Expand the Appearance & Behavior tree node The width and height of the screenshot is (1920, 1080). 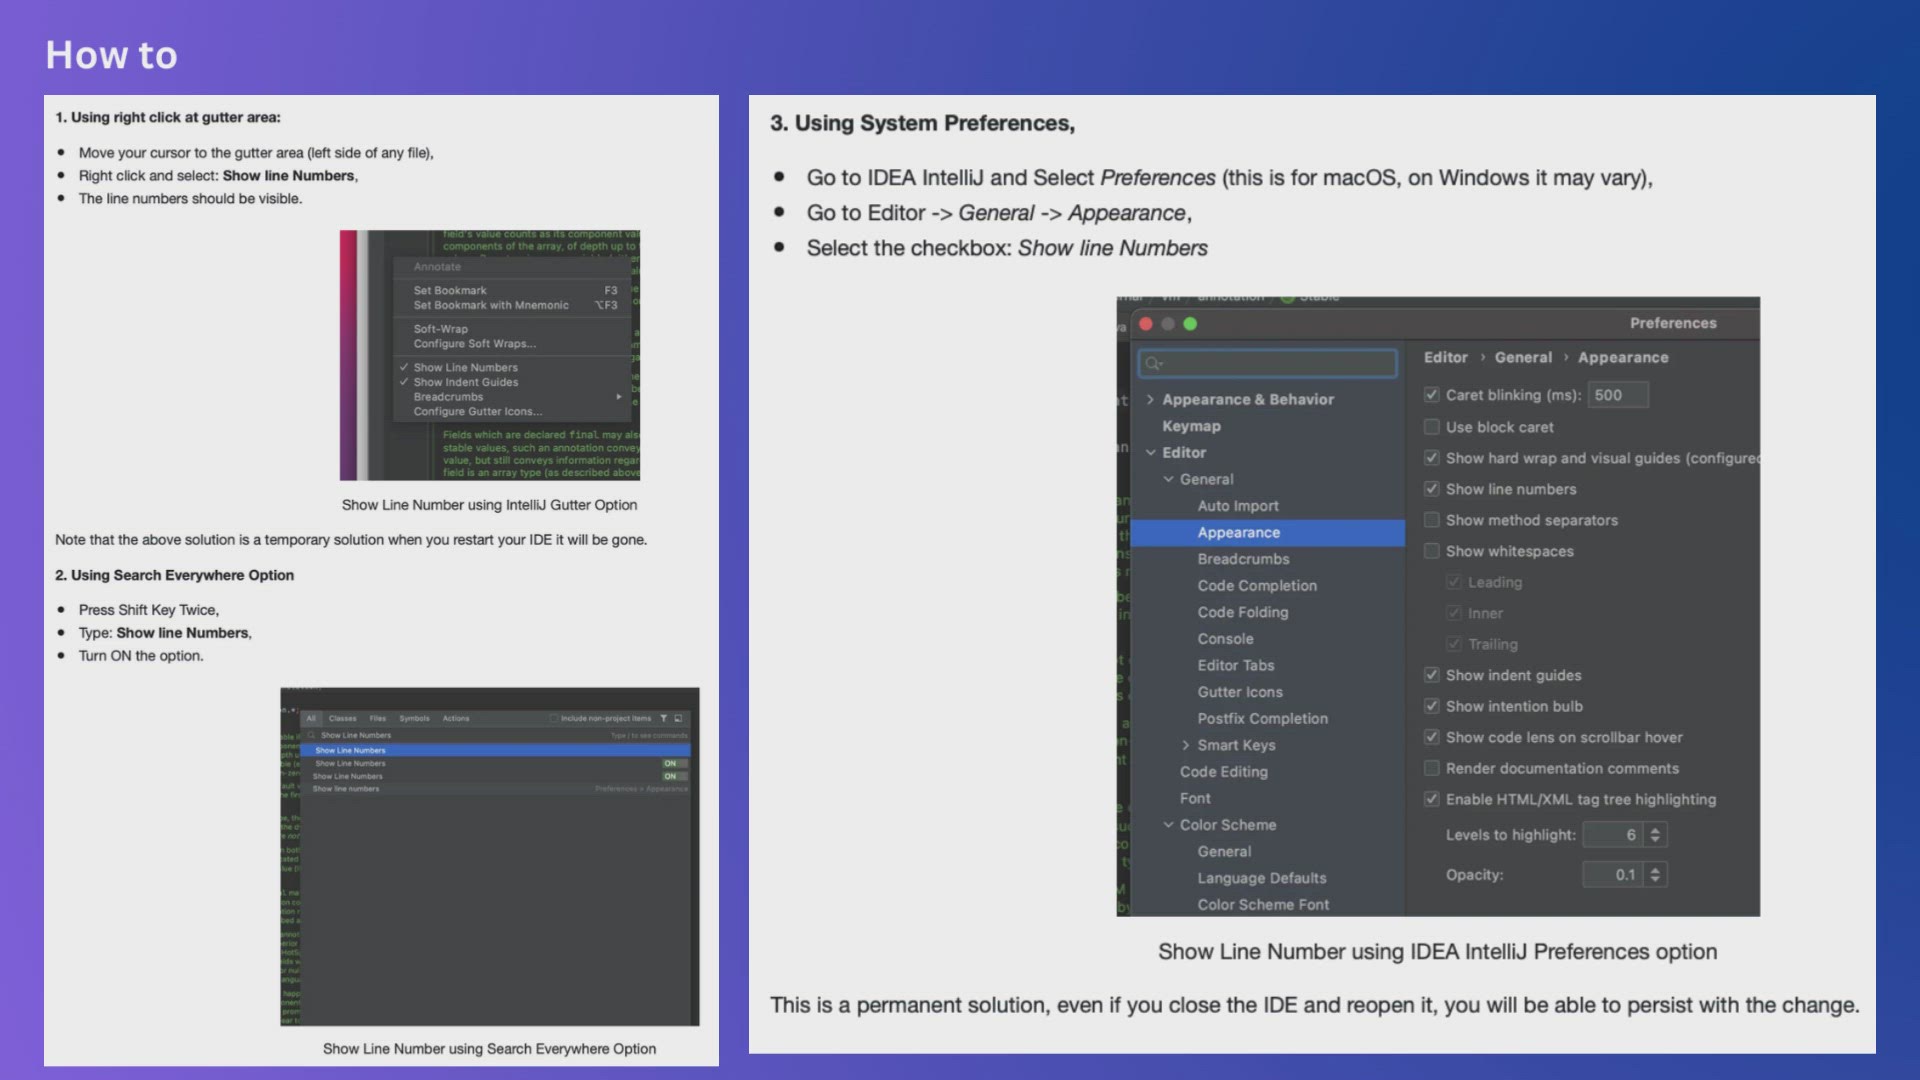click(x=1150, y=399)
